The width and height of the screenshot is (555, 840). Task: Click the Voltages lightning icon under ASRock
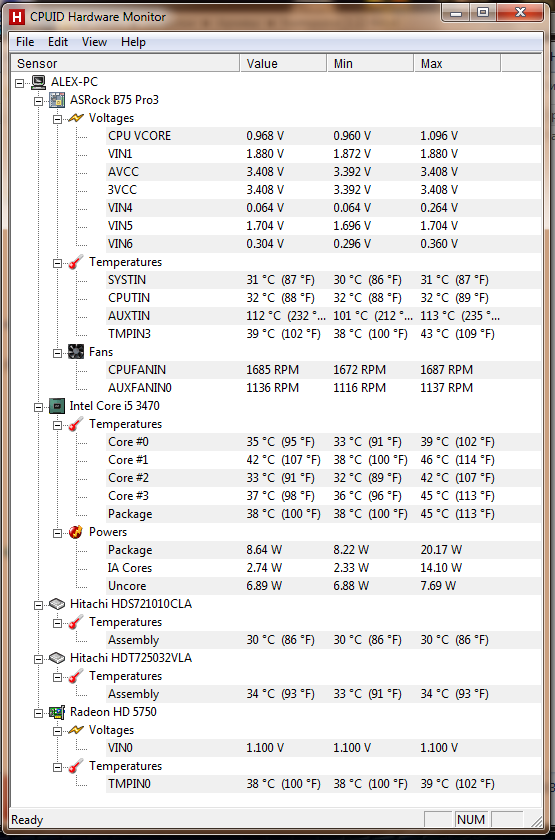(x=76, y=118)
